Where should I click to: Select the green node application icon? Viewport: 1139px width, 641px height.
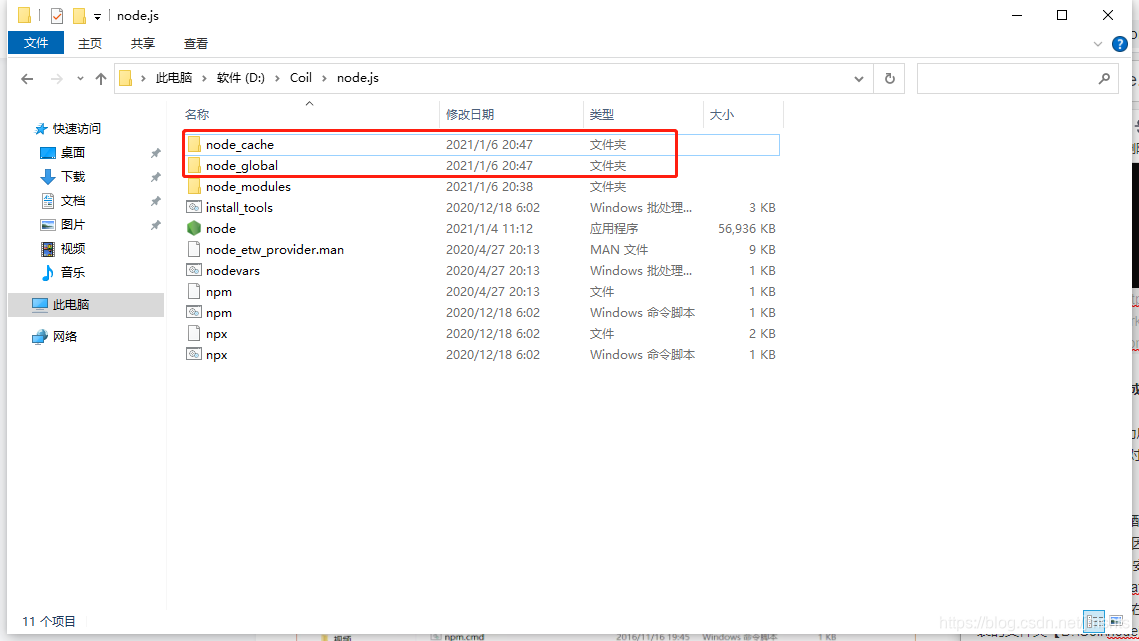tap(194, 228)
